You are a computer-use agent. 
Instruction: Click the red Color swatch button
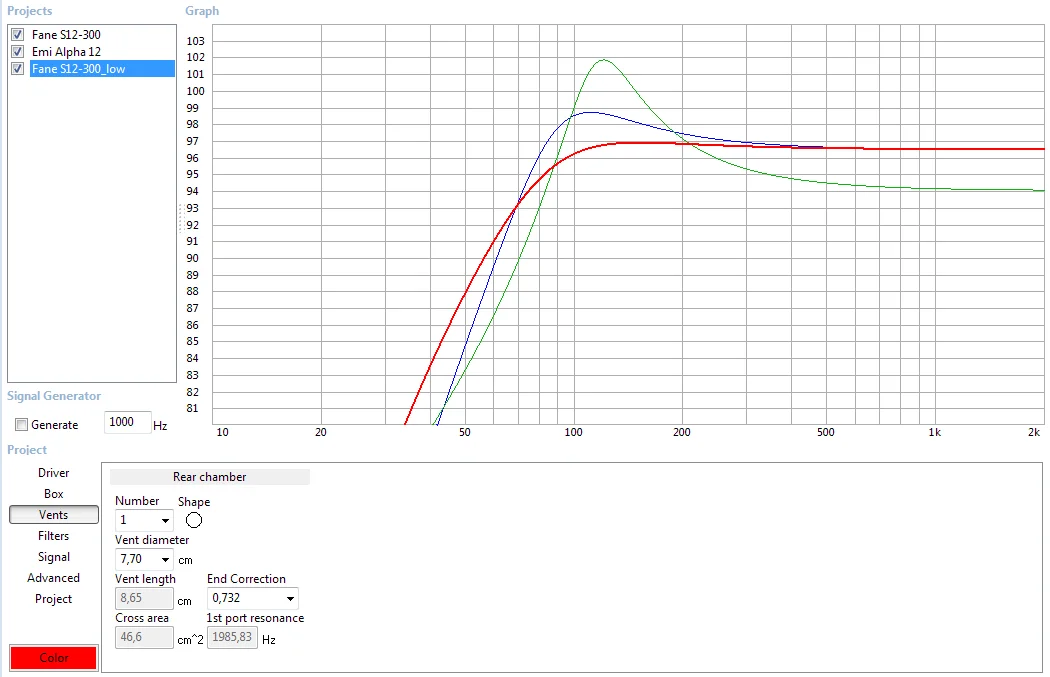click(x=54, y=658)
